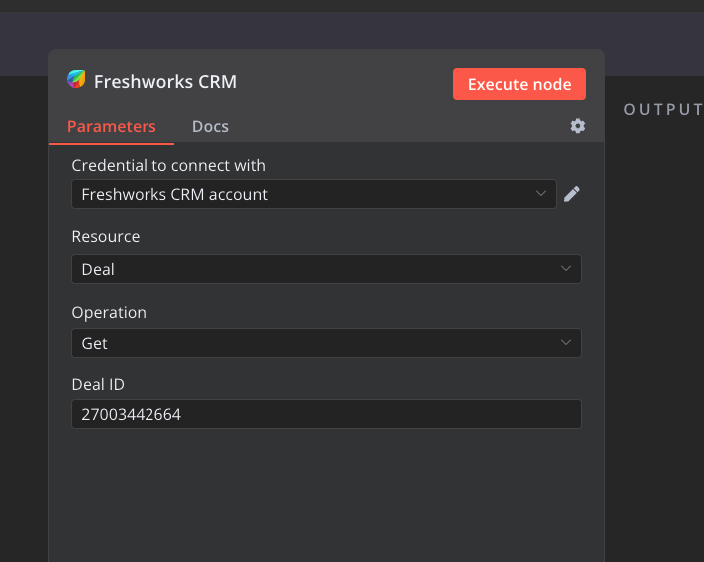The width and height of the screenshot is (704, 562).
Task: Click the Operation field label
Action: pos(109,312)
